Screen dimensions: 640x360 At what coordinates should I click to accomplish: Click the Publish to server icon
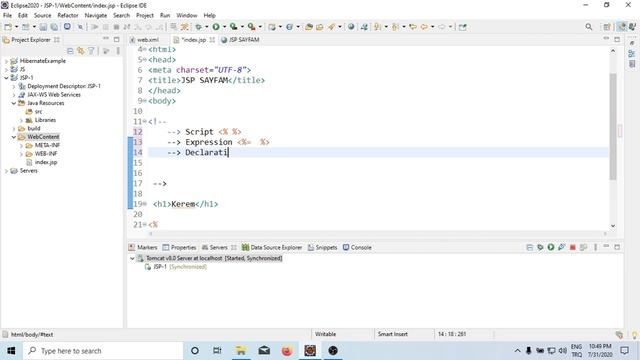583,247
